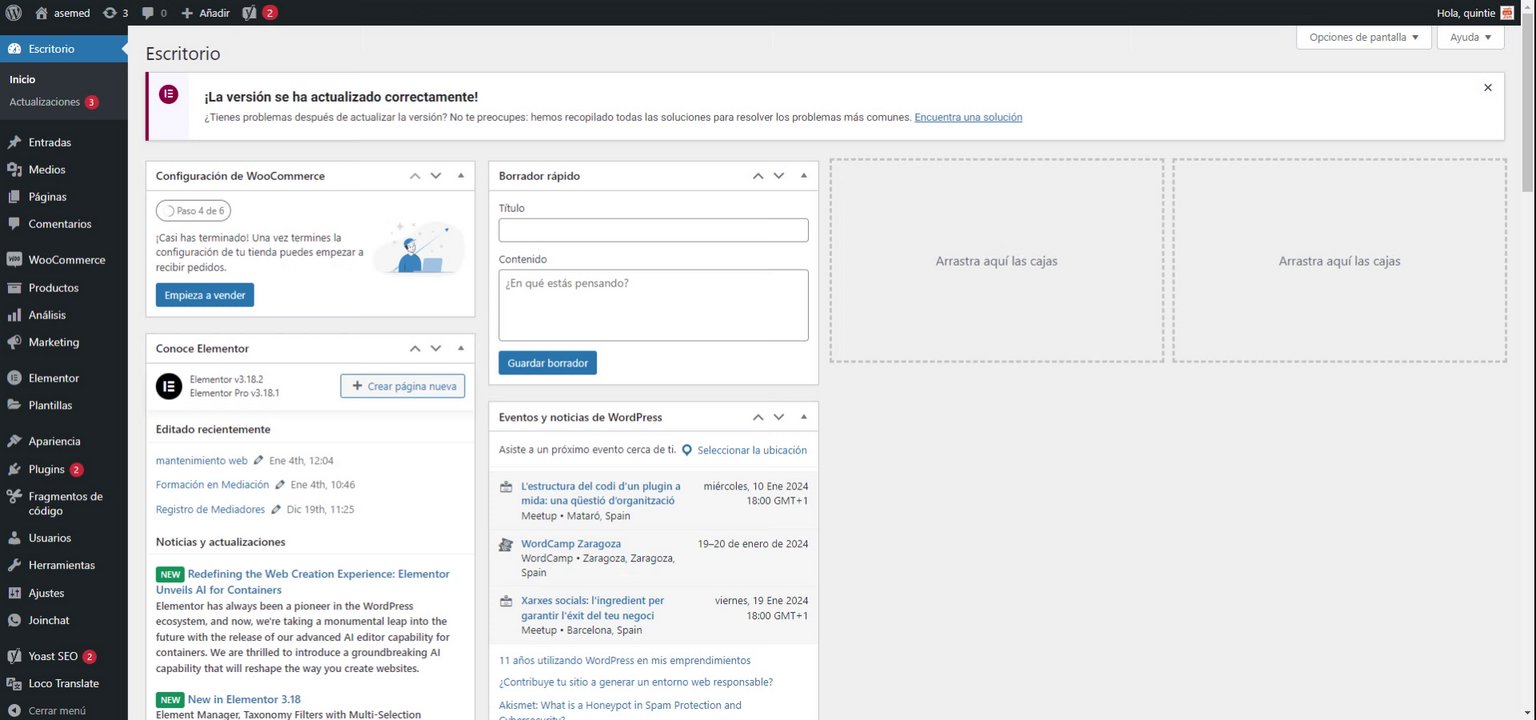Image resolution: width=1536 pixels, height=720 pixels.
Task: Click the WooCommerce icon in sidebar
Action: (14, 260)
